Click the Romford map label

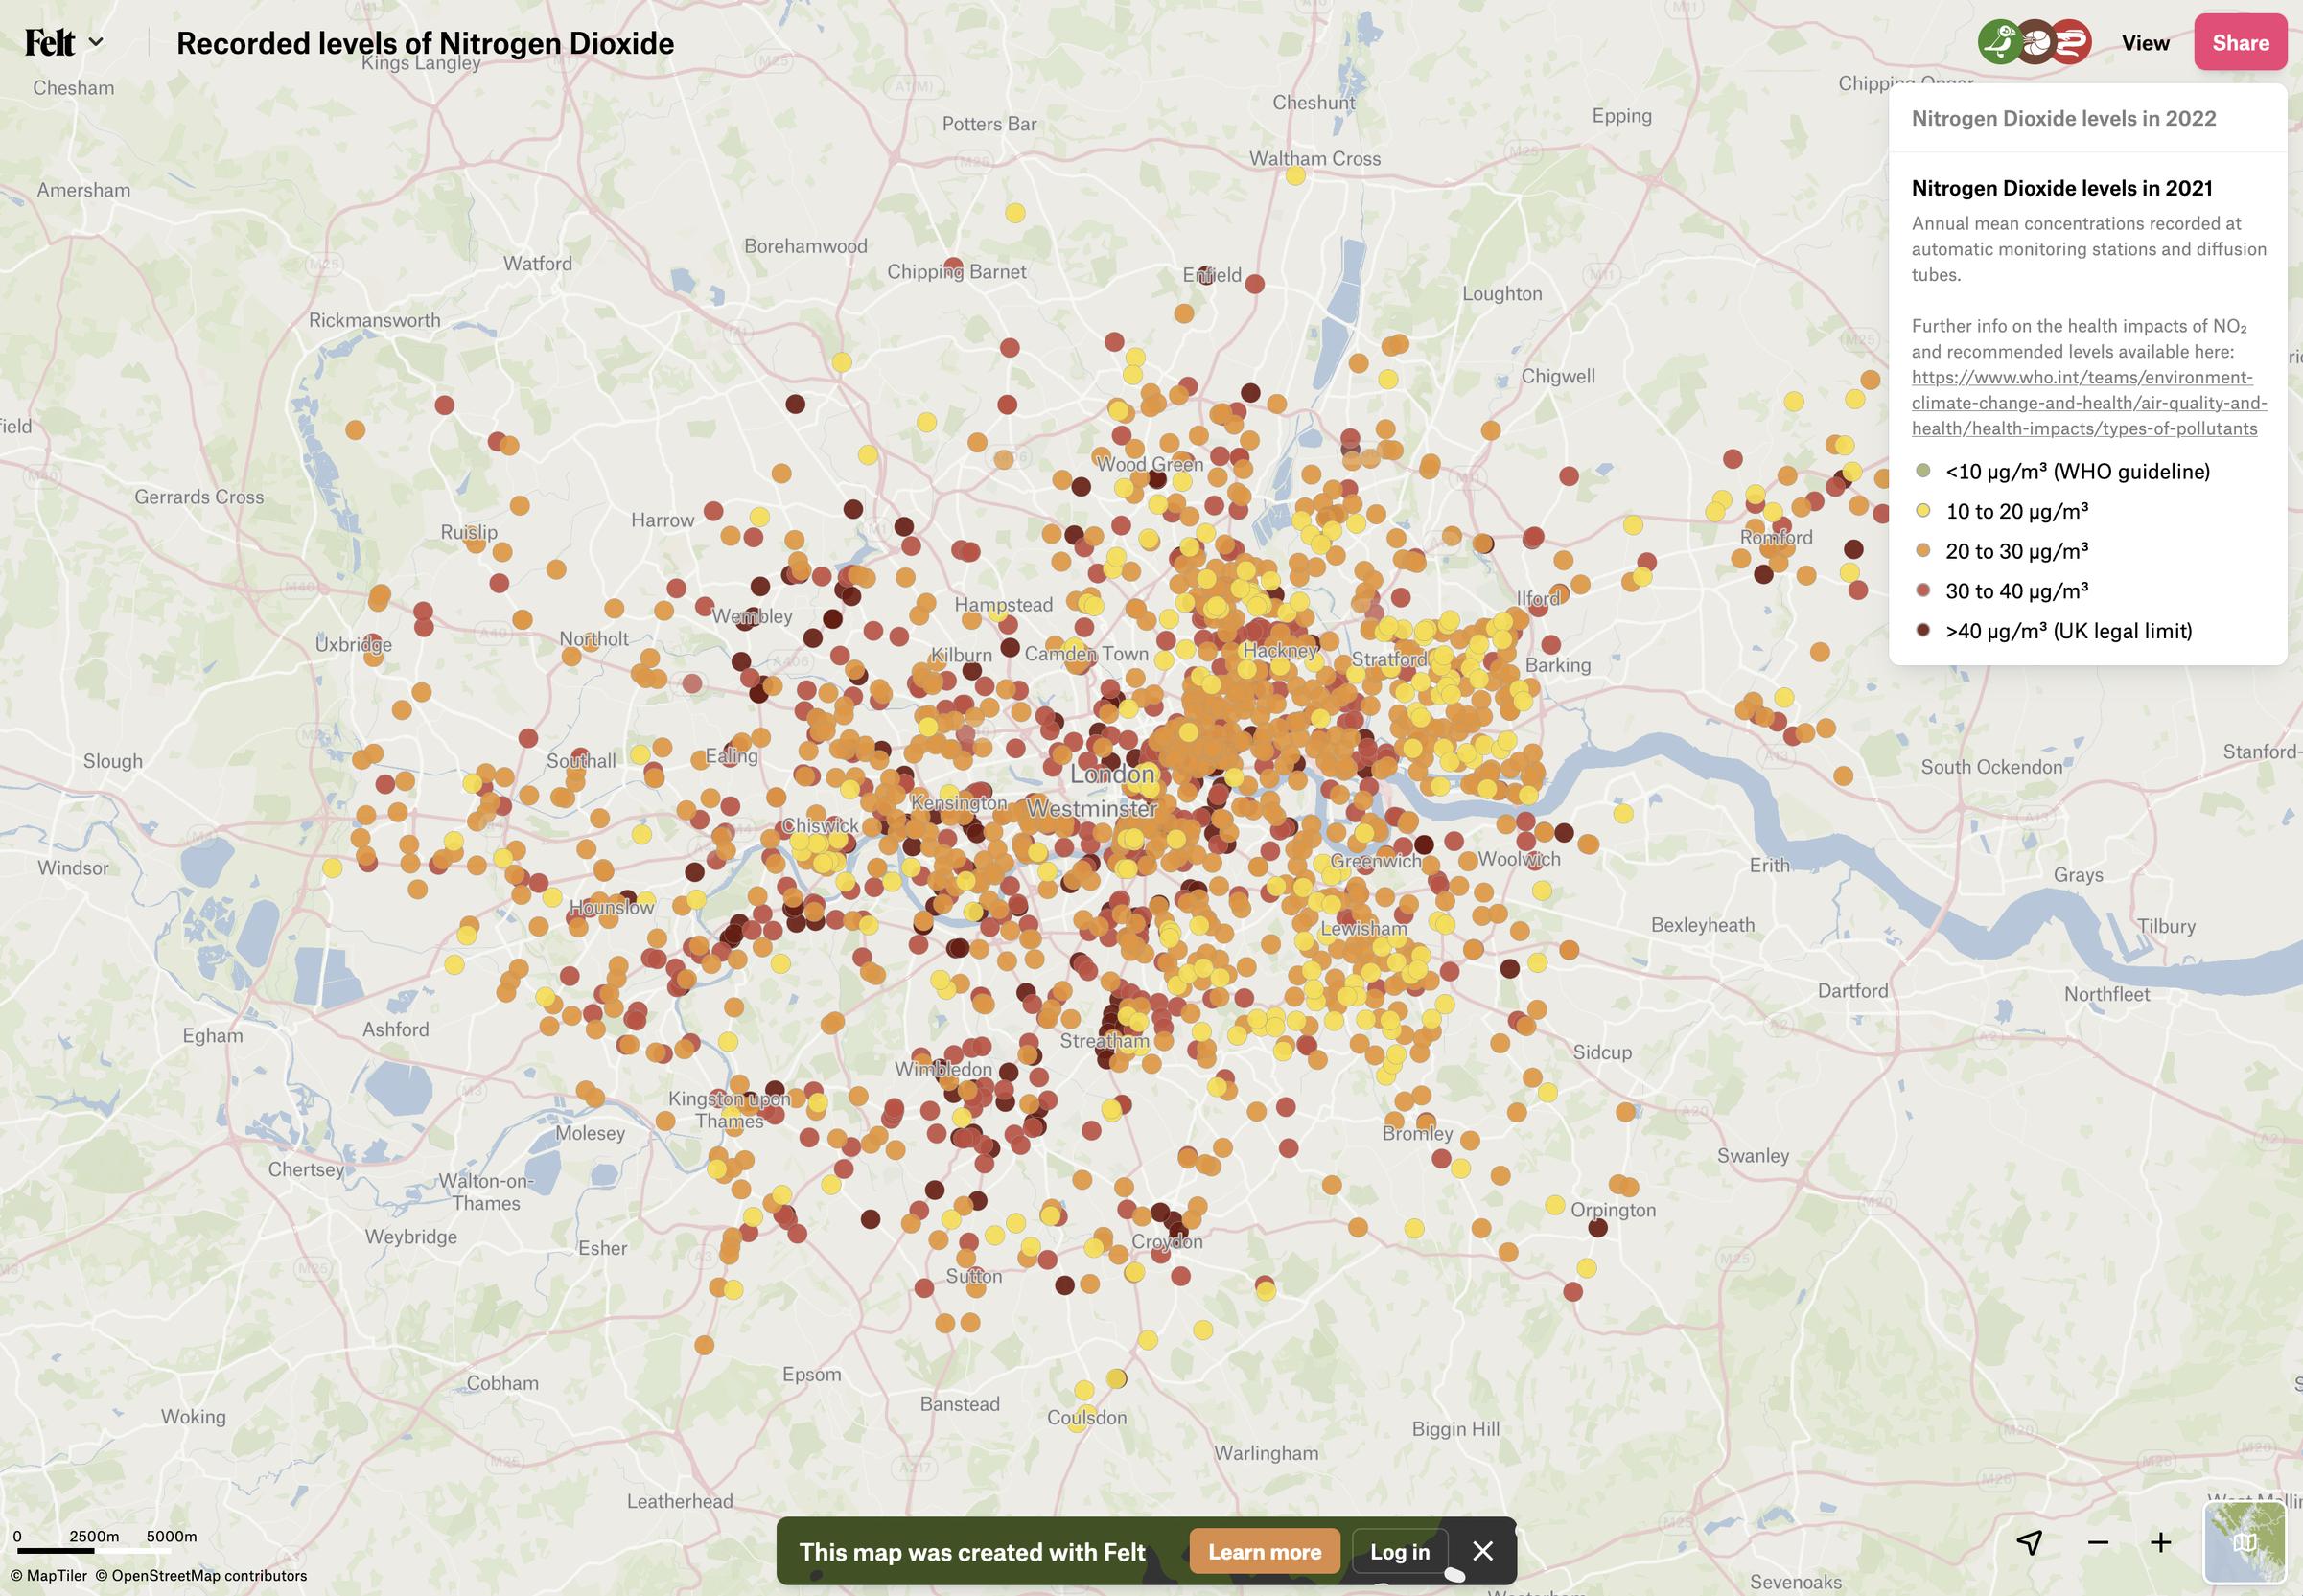1776,537
